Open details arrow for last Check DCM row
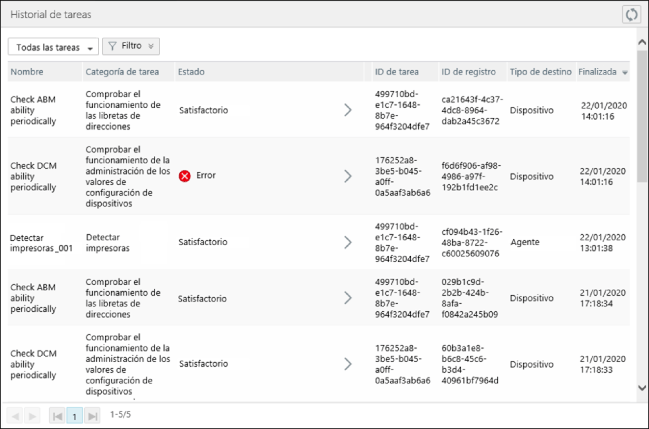649x429 pixels. click(x=348, y=364)
